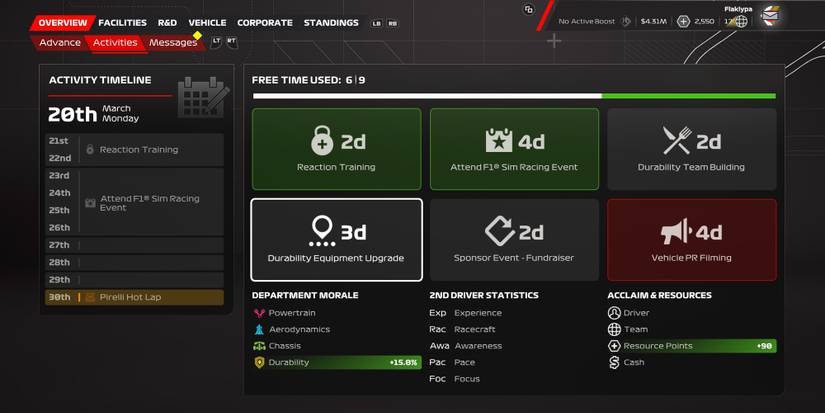Pick the Sponsor Event - Fundraiser card
825x413 pixels.
pyautogui.click(x=514, y=240)
